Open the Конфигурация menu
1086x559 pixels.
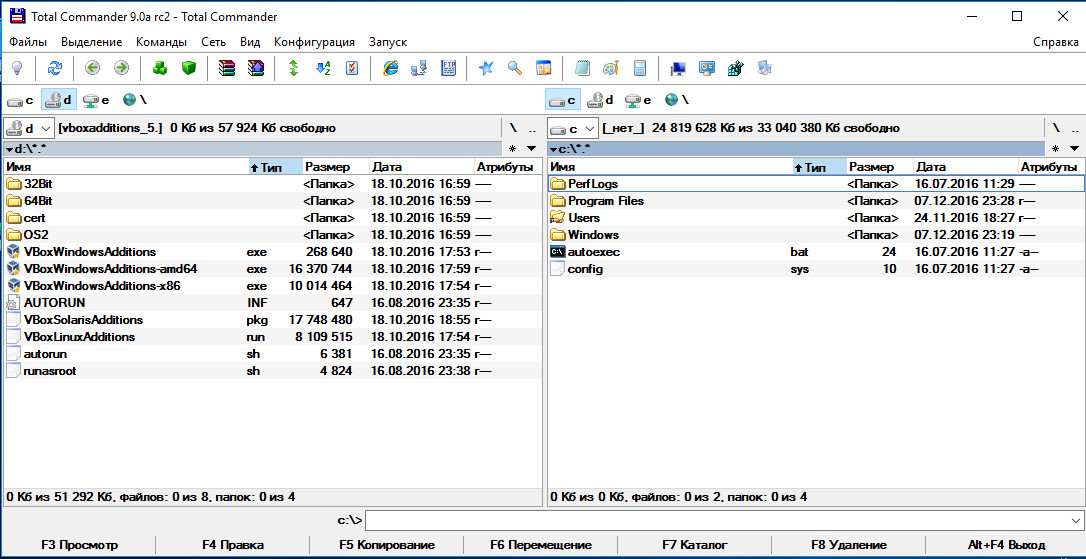click(314, 42)
